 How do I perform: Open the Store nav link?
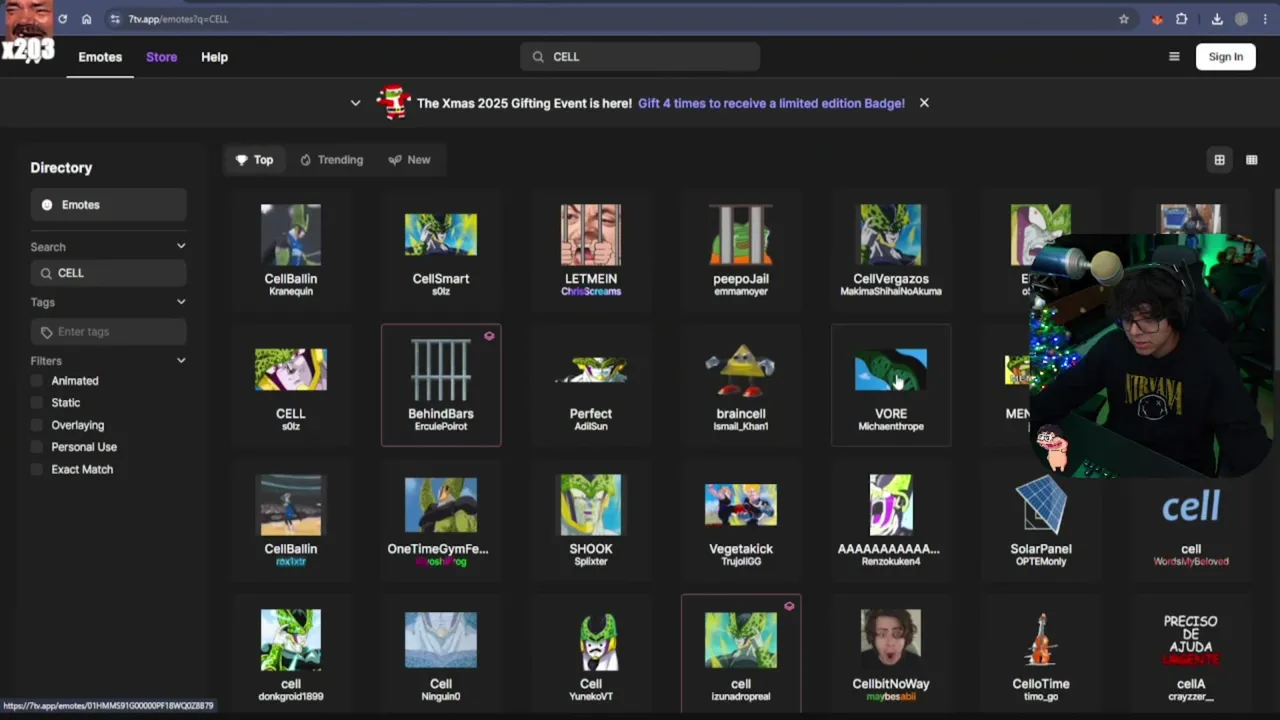tap(161, 57)
